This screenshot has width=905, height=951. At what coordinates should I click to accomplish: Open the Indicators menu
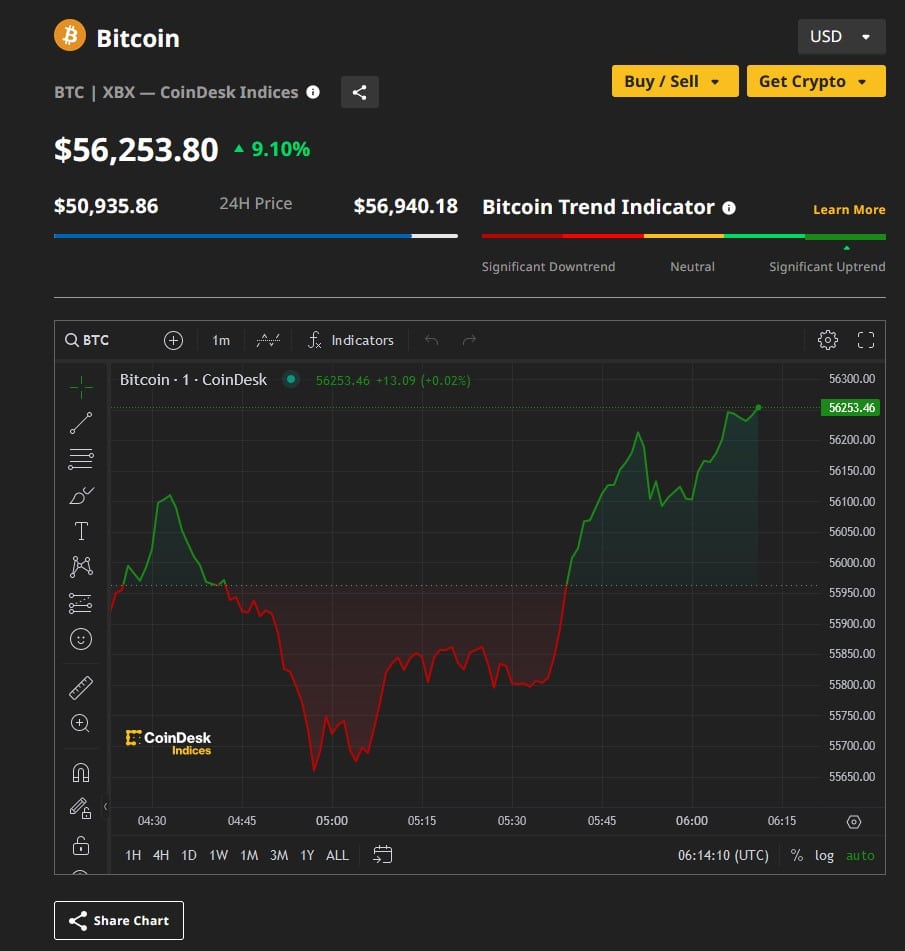click(x=351, y=340)
